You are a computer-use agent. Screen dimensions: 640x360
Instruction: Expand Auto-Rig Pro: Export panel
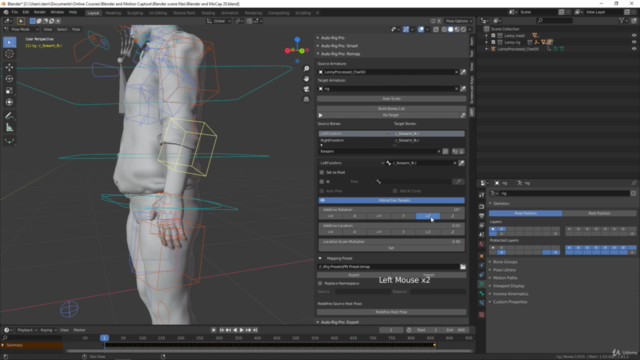[x=340, y=322]
